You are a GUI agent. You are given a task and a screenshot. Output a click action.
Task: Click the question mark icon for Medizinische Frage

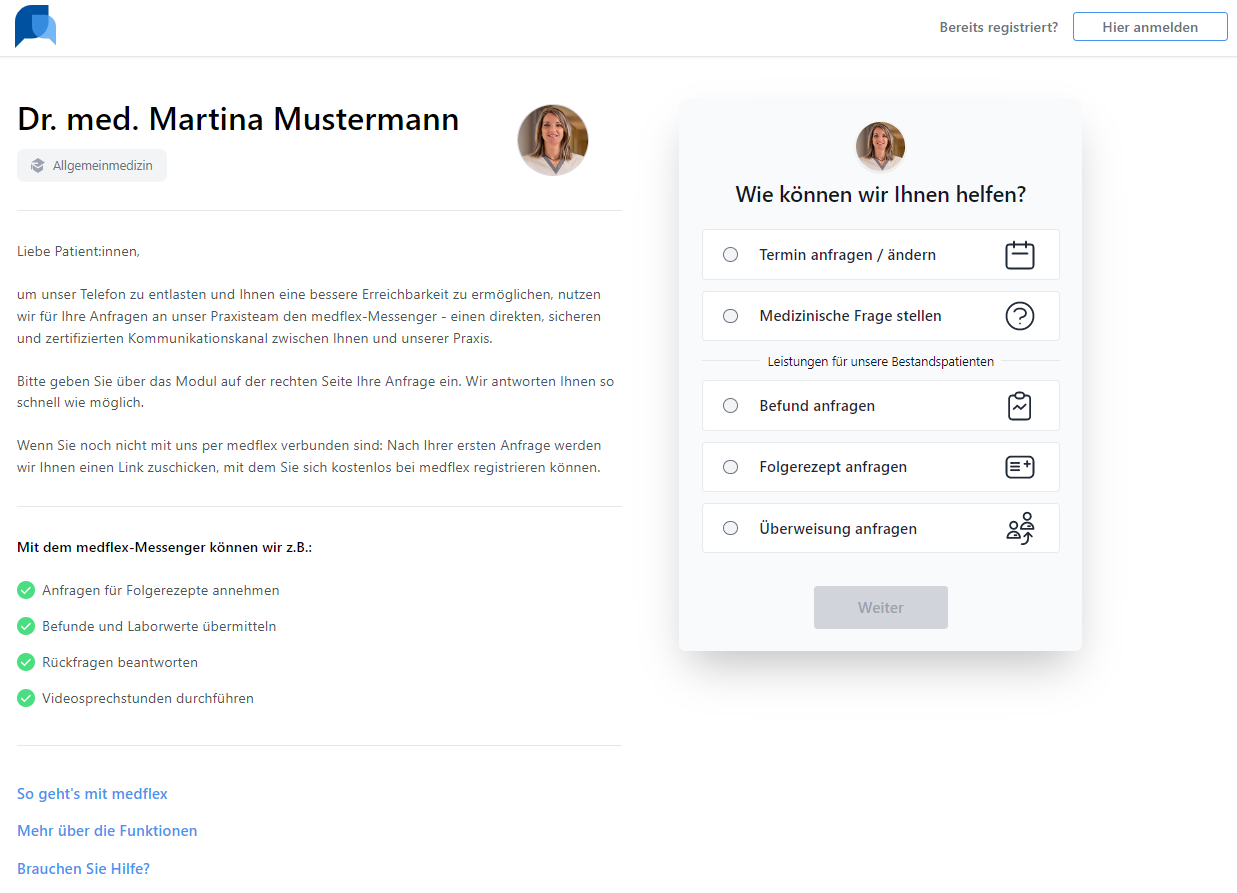pos(1019,316)
